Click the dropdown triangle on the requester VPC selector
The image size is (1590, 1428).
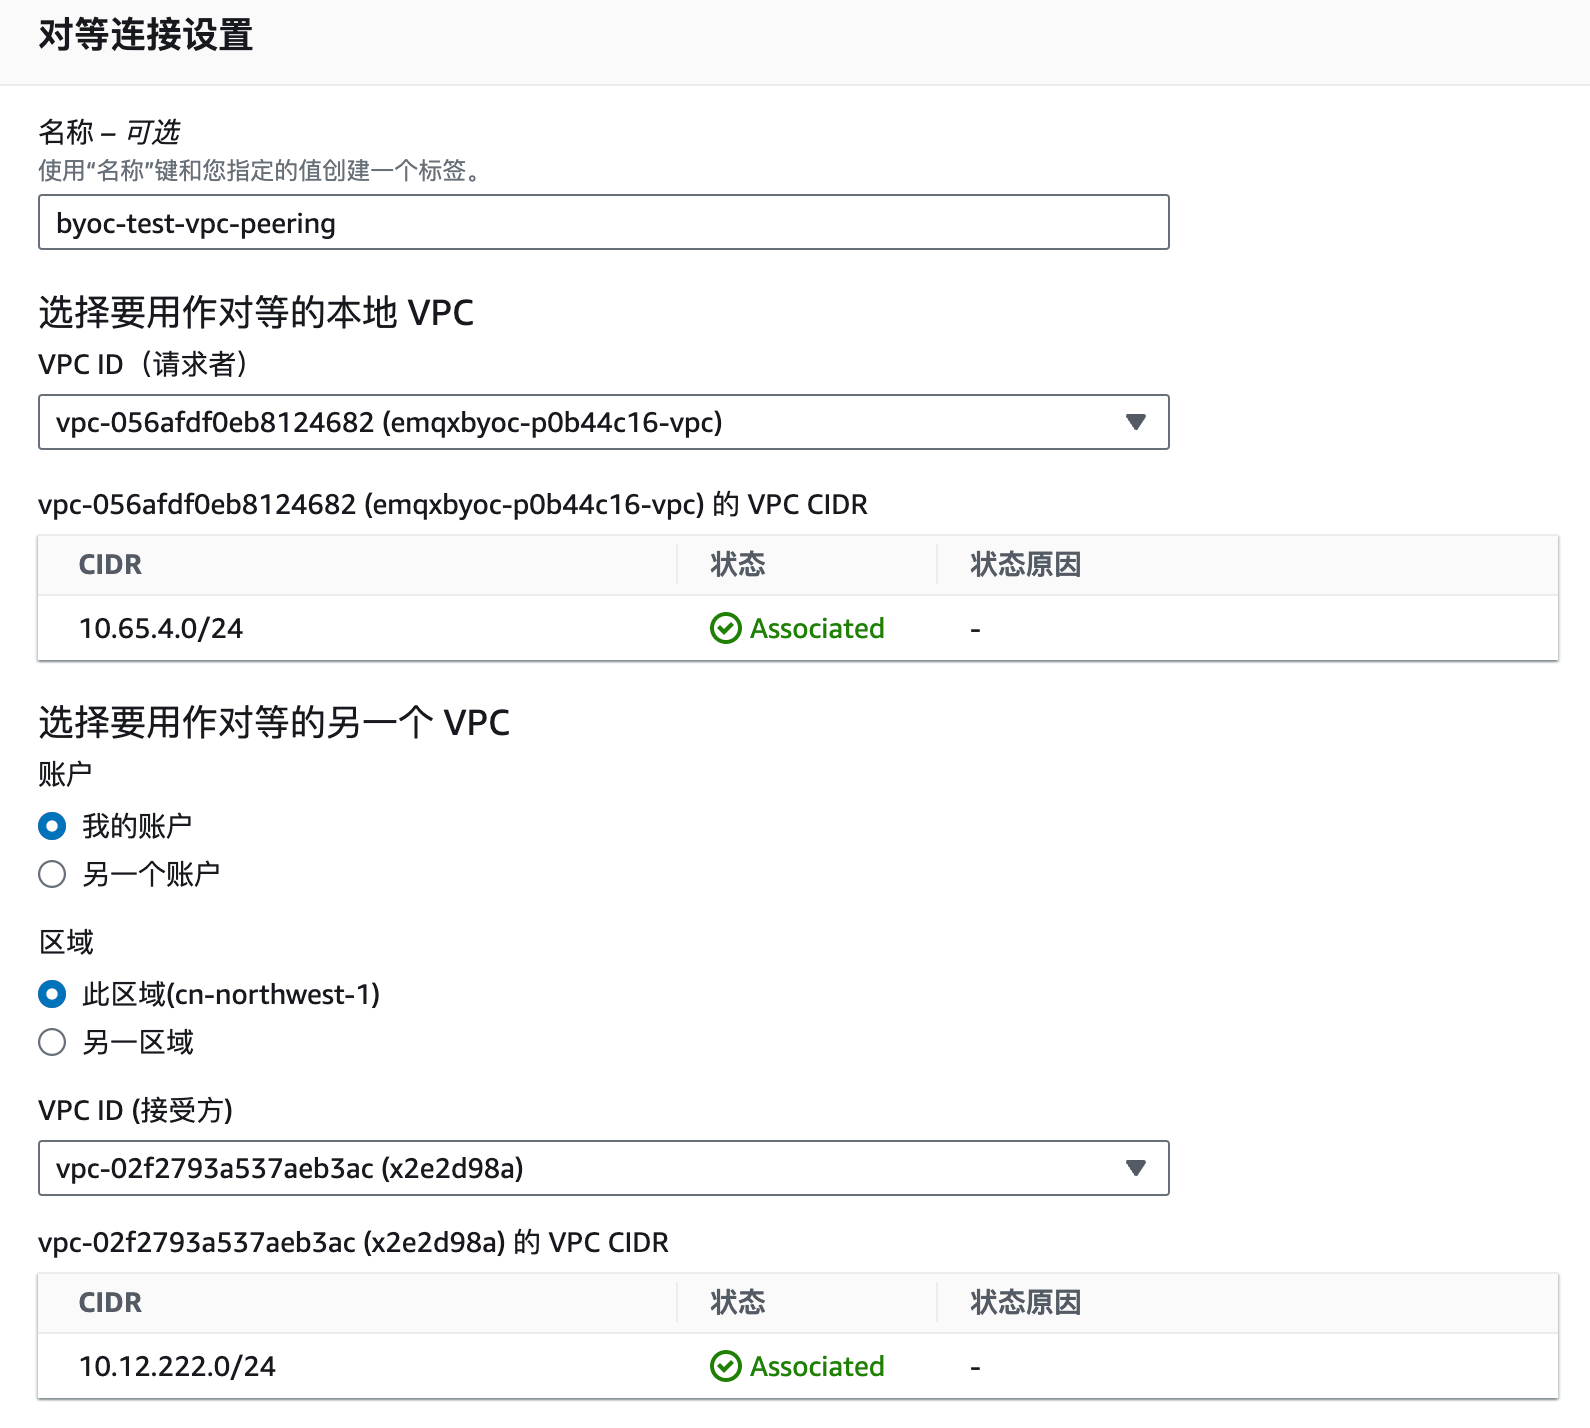pos(1135,422)
